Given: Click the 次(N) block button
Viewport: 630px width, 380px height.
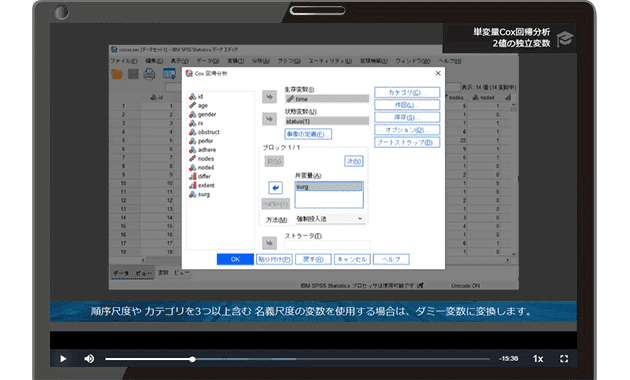Looking at the screenshot, I should (354, 161).
